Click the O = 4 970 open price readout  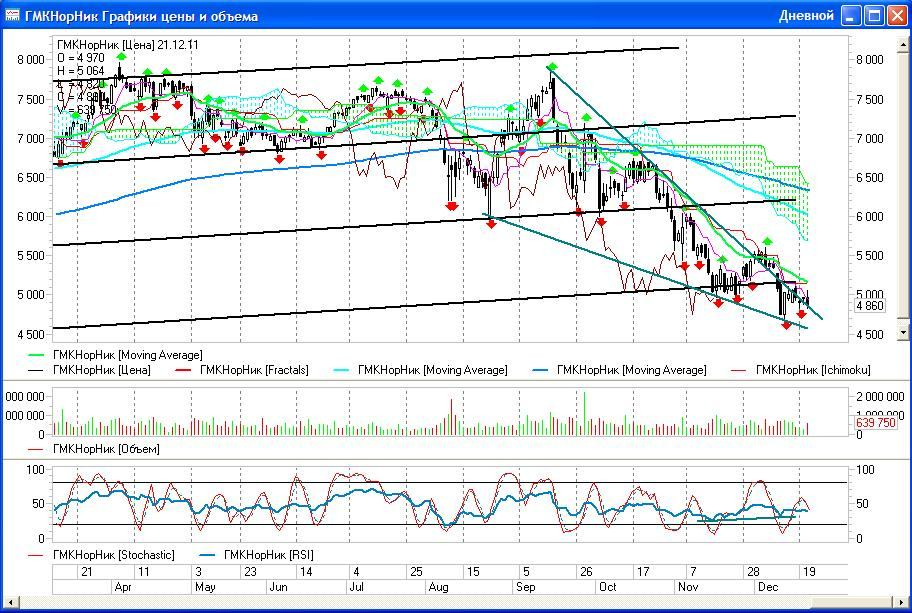81,58
